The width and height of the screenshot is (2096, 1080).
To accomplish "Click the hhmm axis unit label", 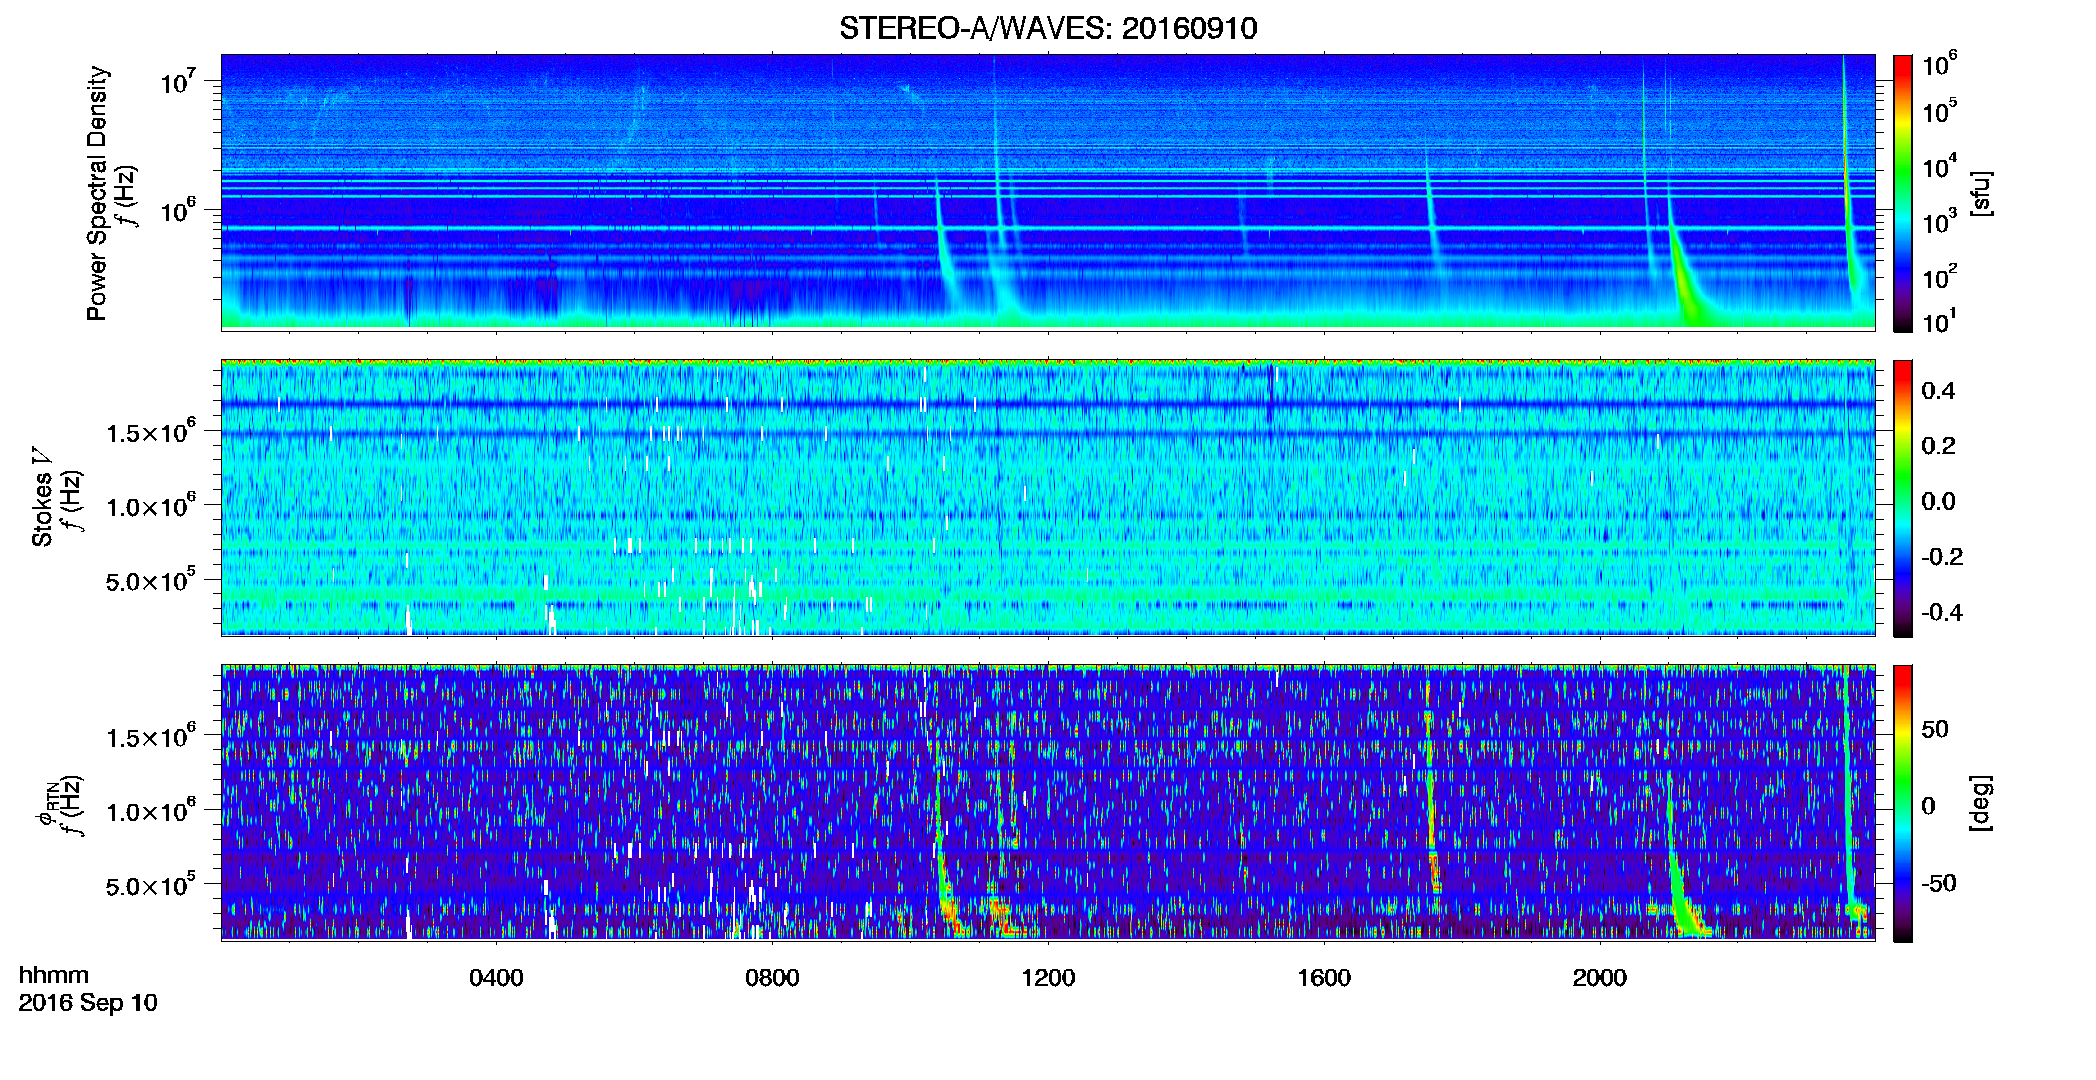I will click(54, 975).
